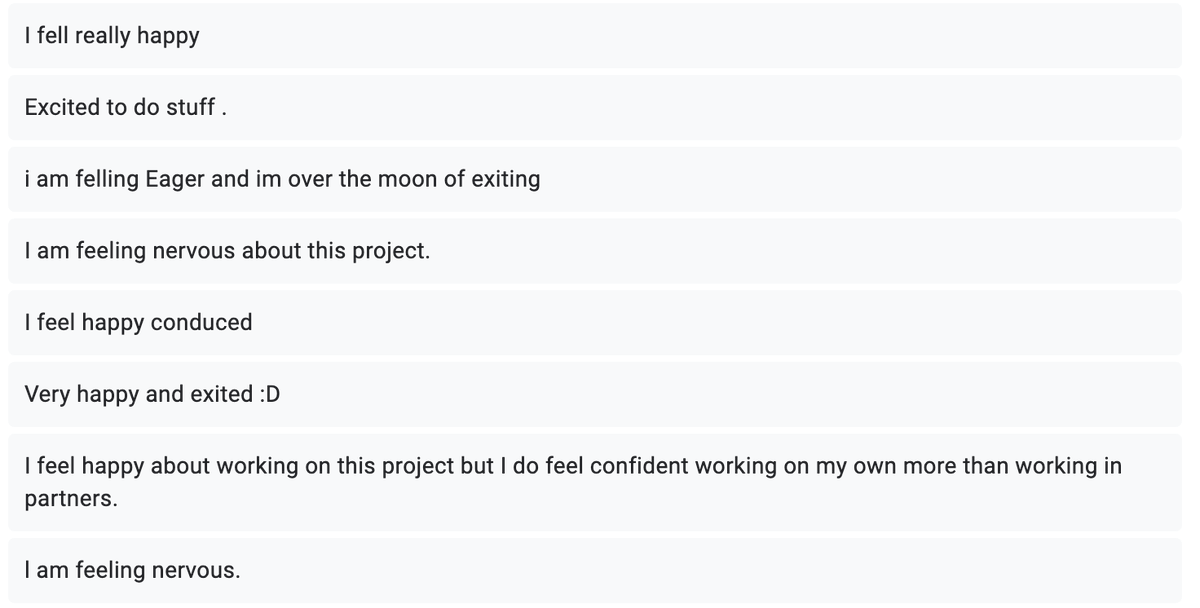The height and width of the screenshot is (608, 1200).
Task: Click the word "stuff" in second response
Action: click(x=192, y=107)
